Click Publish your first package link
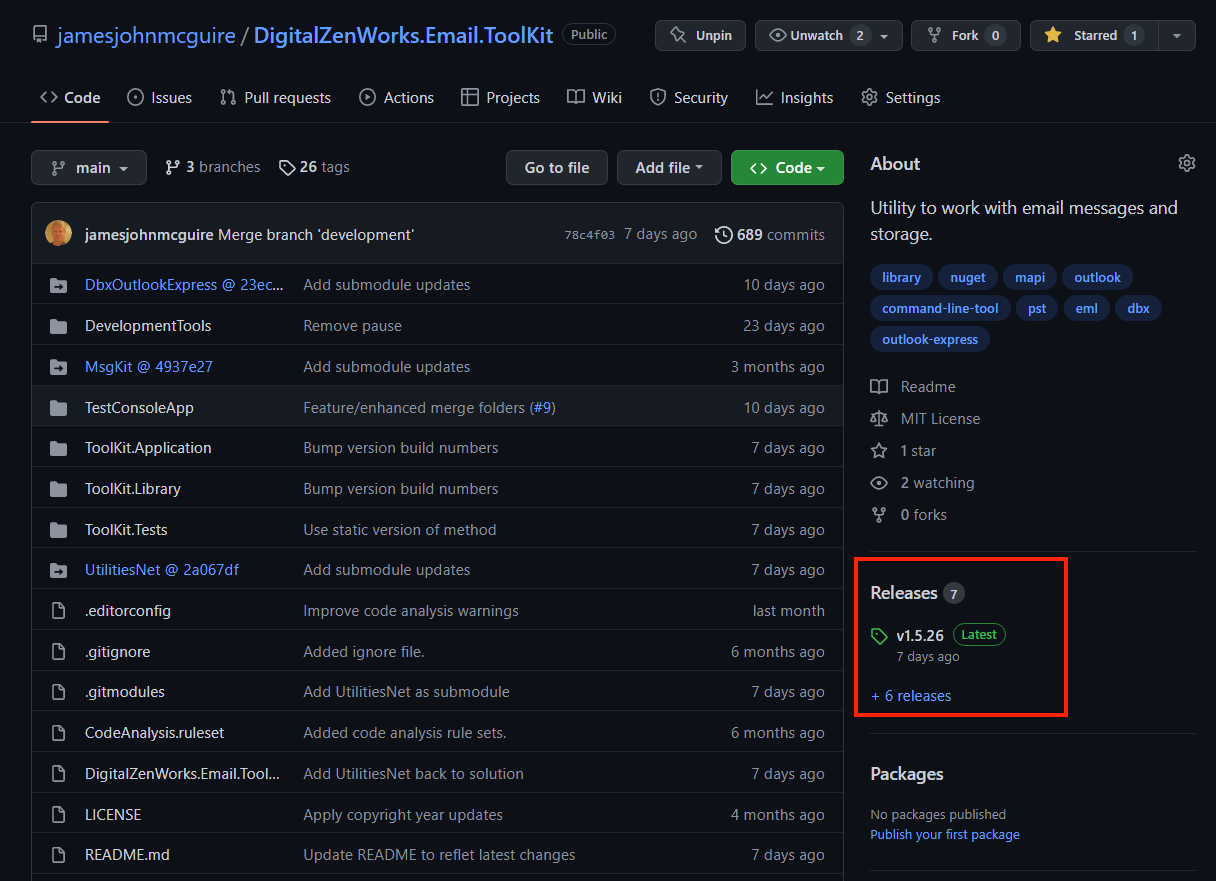This screenshot has height=881, width=1216. [945, 834]
